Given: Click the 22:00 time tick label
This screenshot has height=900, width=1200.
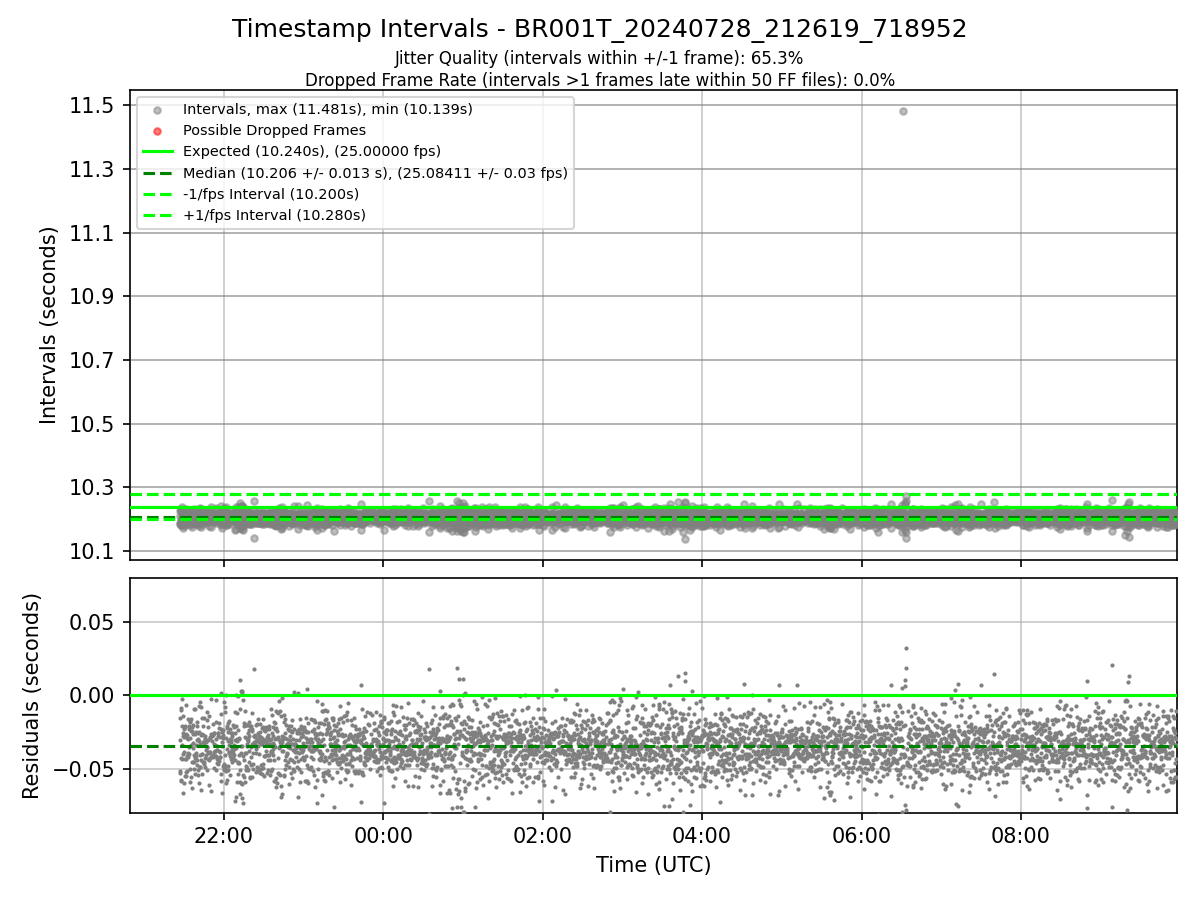Looking at the screenshot, I should tap(224, 836).
